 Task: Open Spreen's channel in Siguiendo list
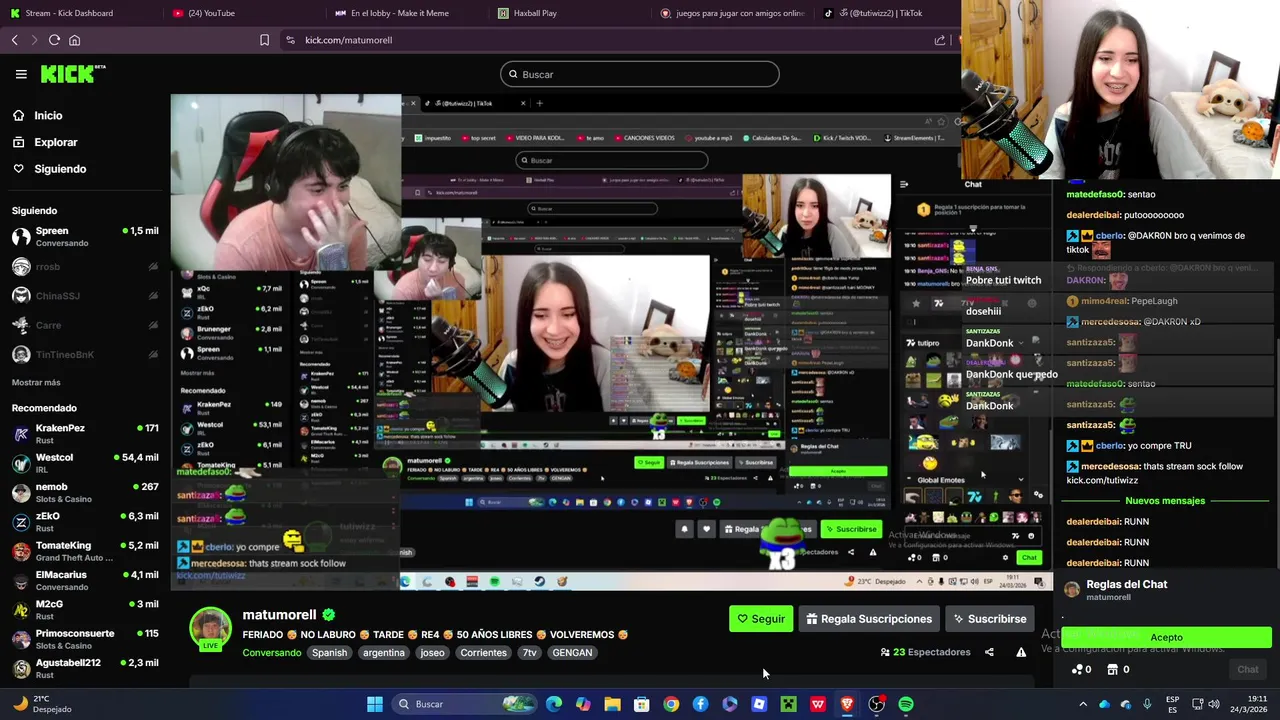(85, 236)
